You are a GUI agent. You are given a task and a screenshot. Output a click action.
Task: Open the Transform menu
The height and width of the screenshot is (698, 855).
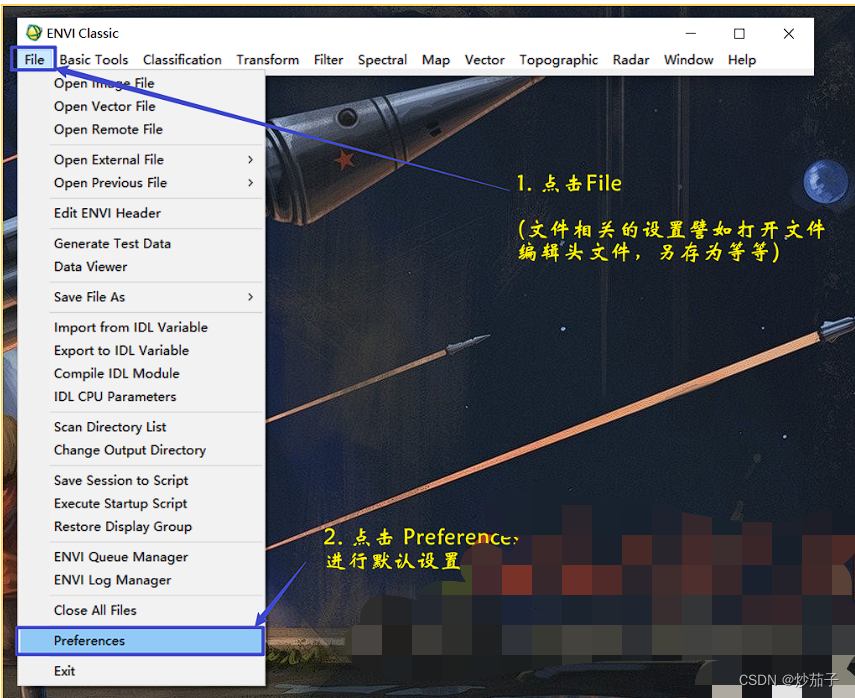[x=268, y=59]
